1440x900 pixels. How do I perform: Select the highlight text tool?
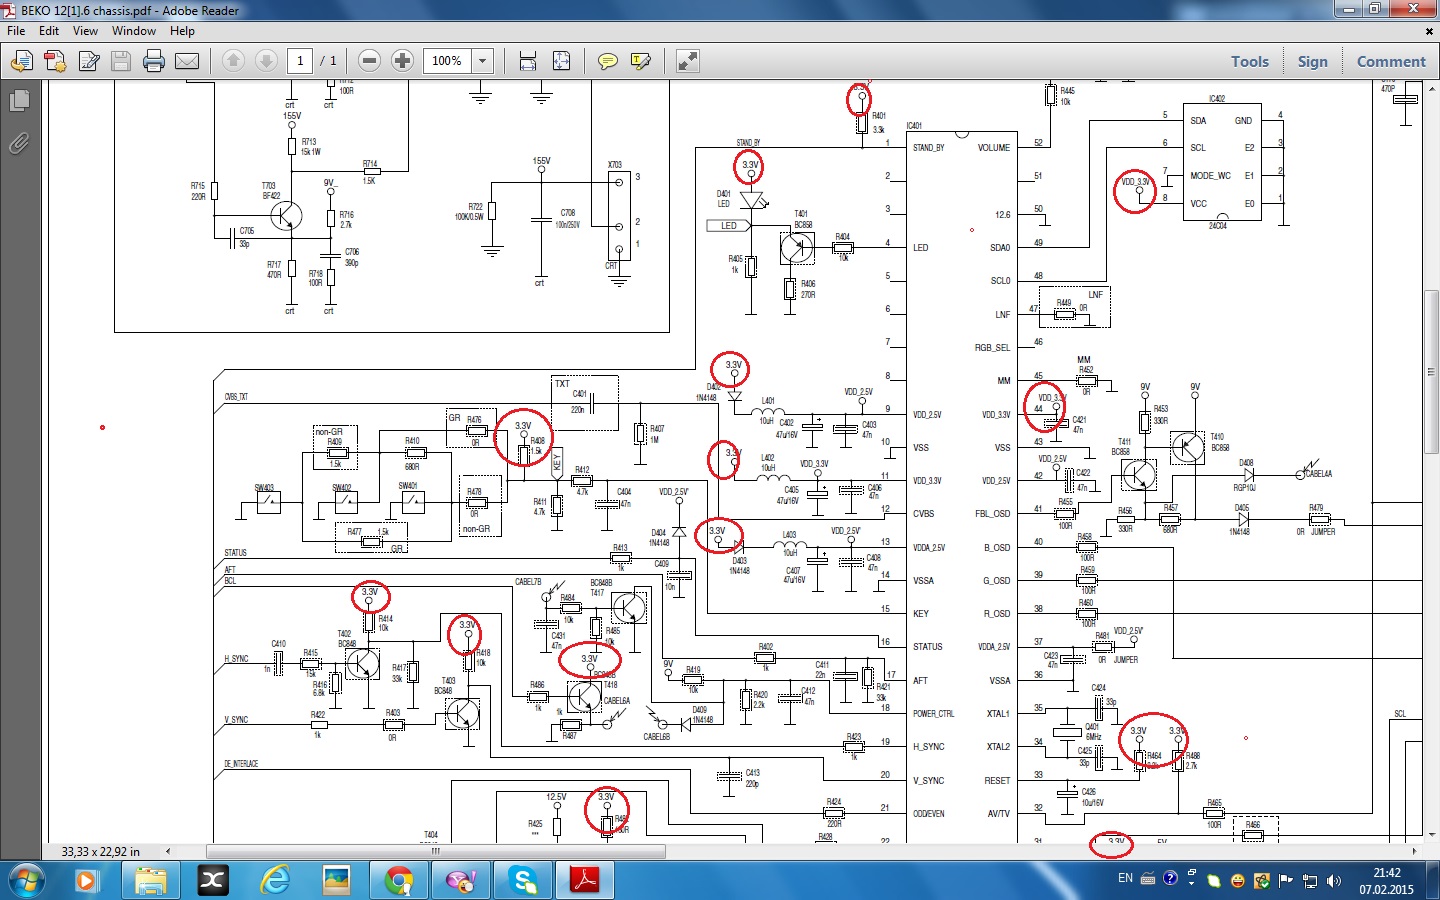pos(641,61)
